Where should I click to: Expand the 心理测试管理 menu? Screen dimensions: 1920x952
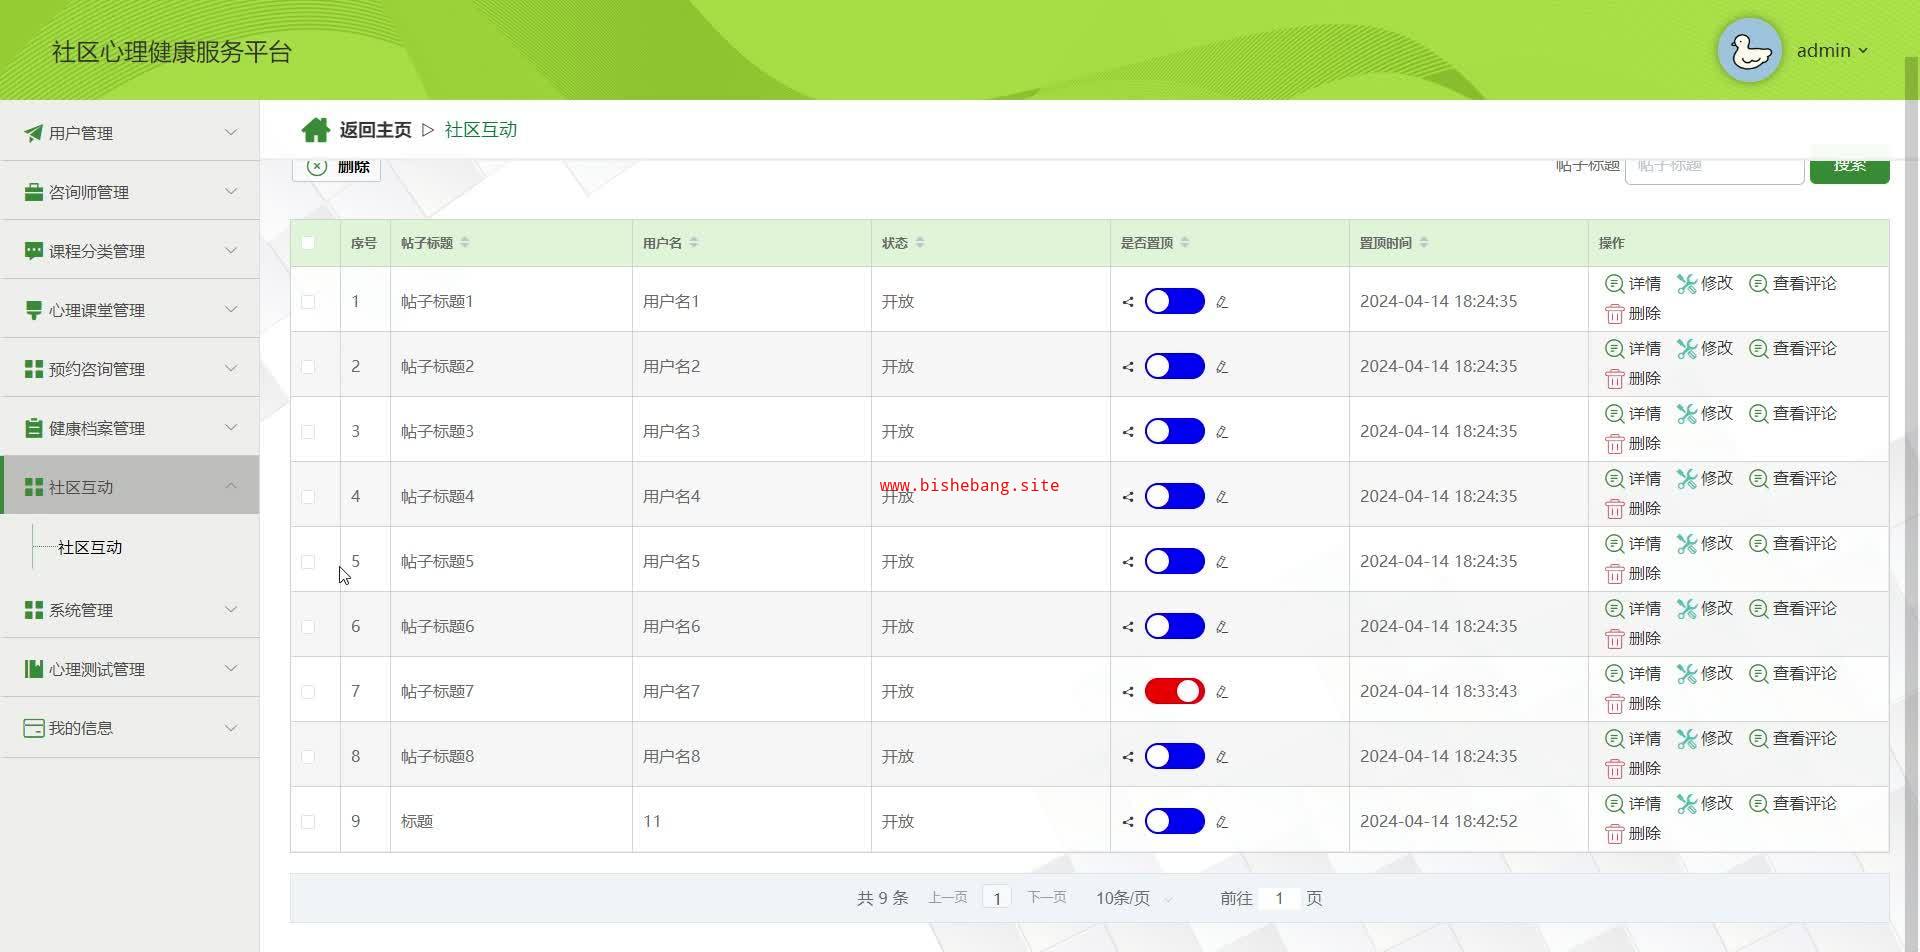click(x=130, y=669)
